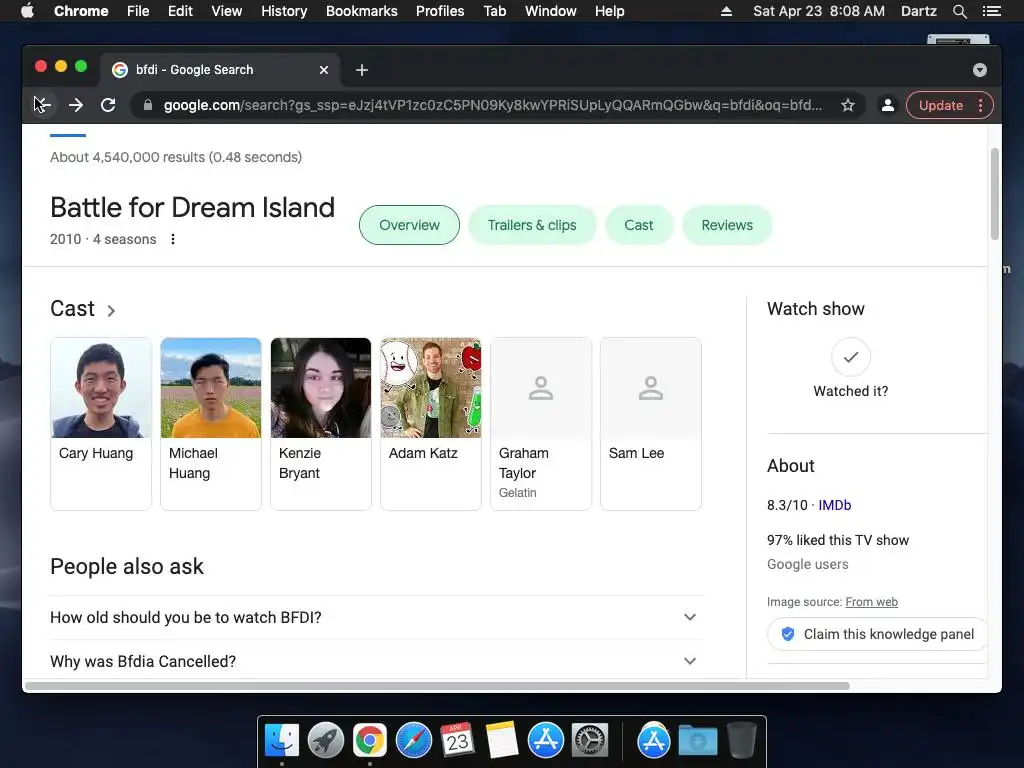Open the Profiles menu

pos(440,11)
